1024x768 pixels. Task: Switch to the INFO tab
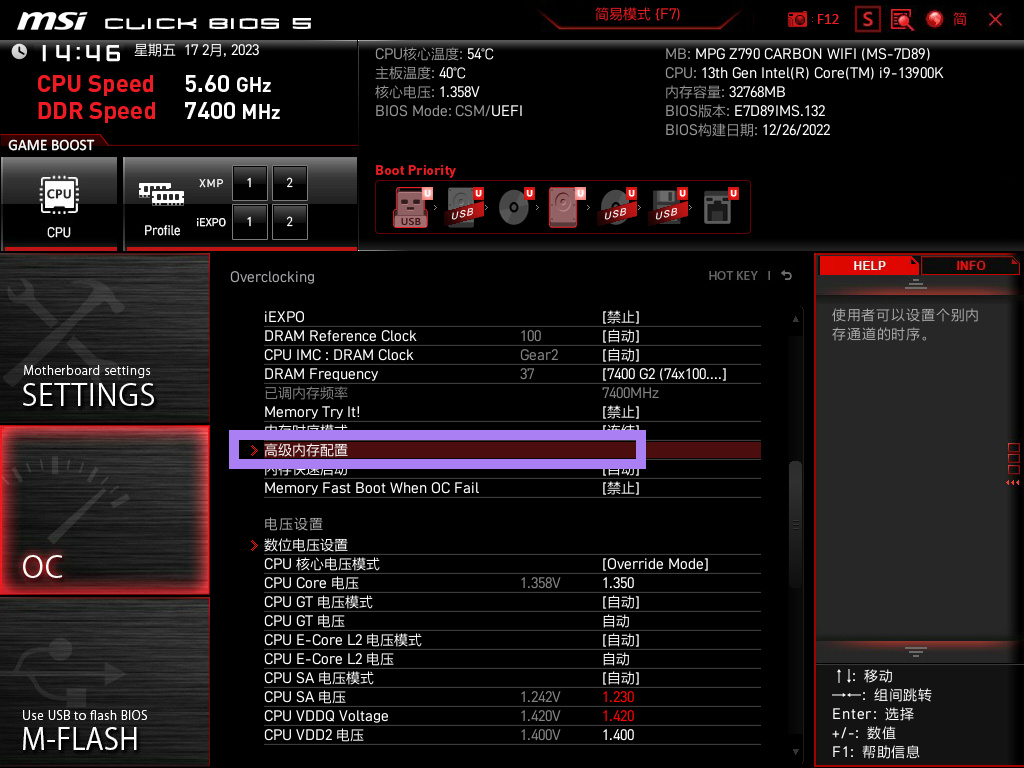[970, 266]
